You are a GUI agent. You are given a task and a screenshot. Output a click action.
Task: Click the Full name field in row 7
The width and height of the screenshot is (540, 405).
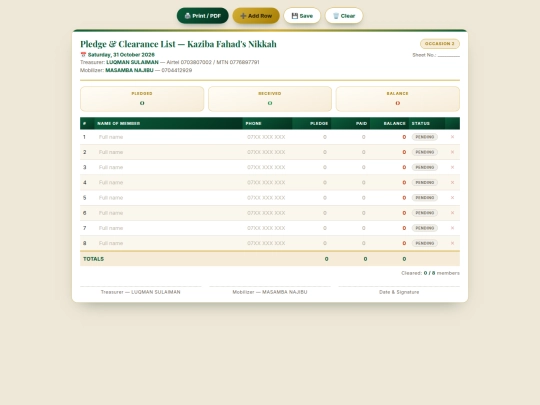pyautogui.click(x=169, y=228)
